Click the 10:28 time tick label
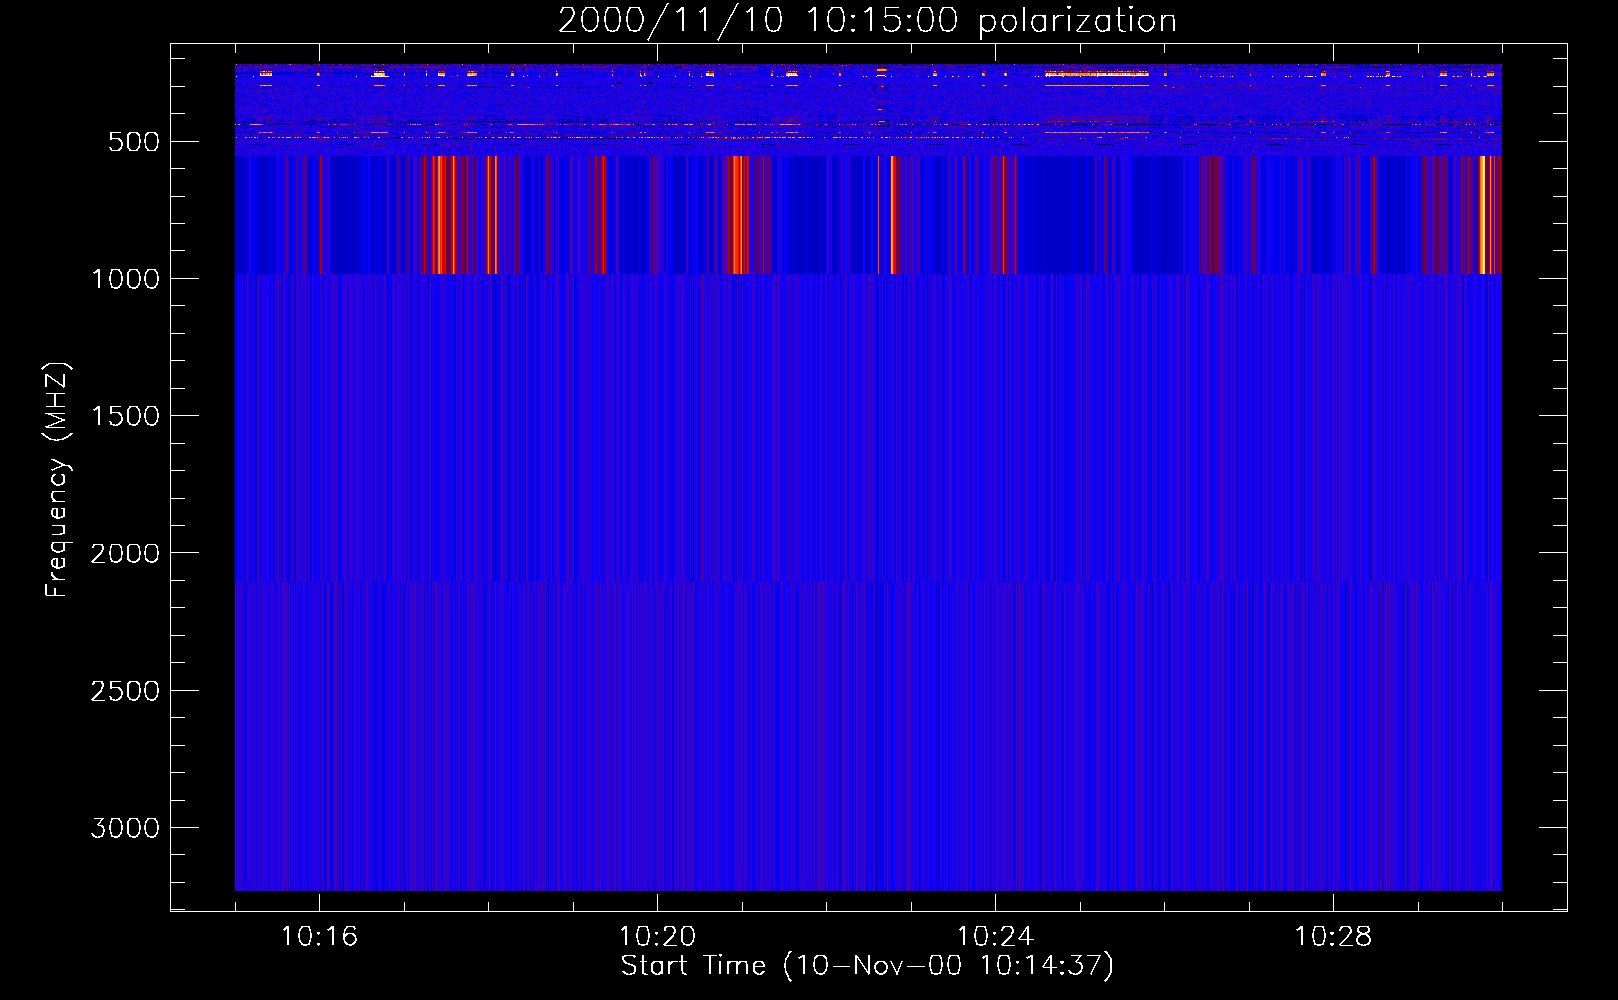Image resolution: width=1618 pixels, height=1000 pixels. pos(1333,937)
